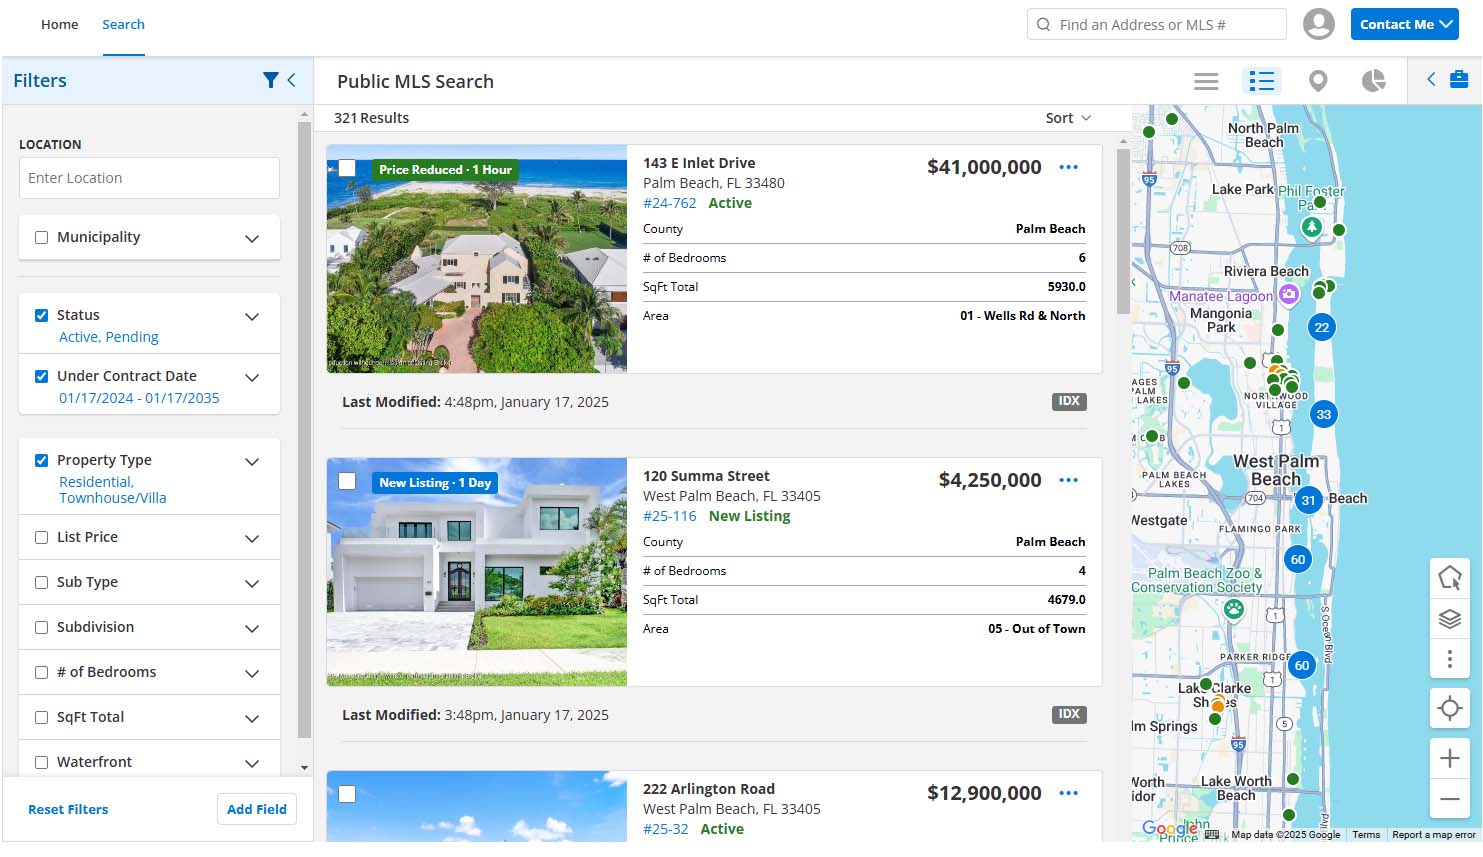Zoom out on the map
Viewport: 1483px width, 857px height.
[1449, 799]
